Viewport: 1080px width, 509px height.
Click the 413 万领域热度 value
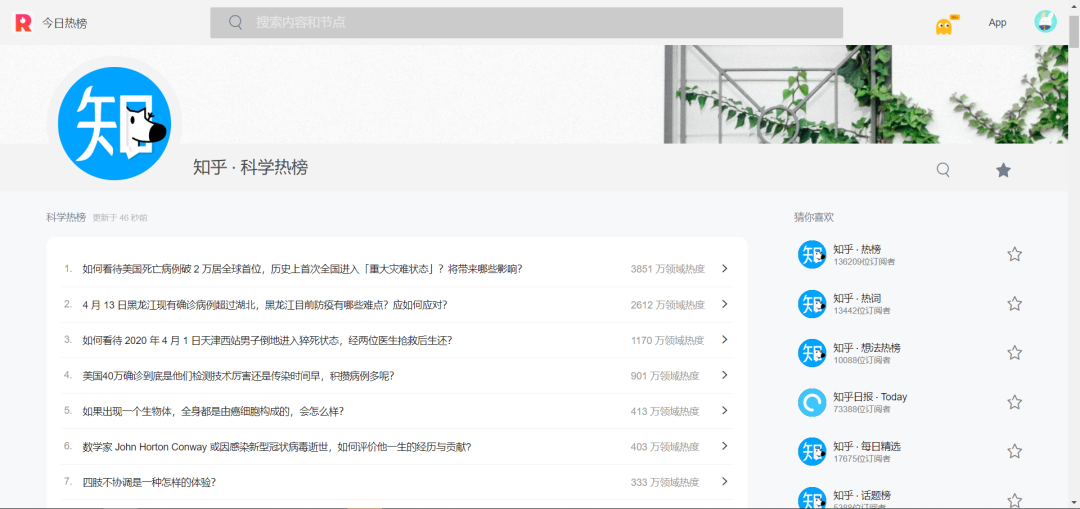click(665, 411)
